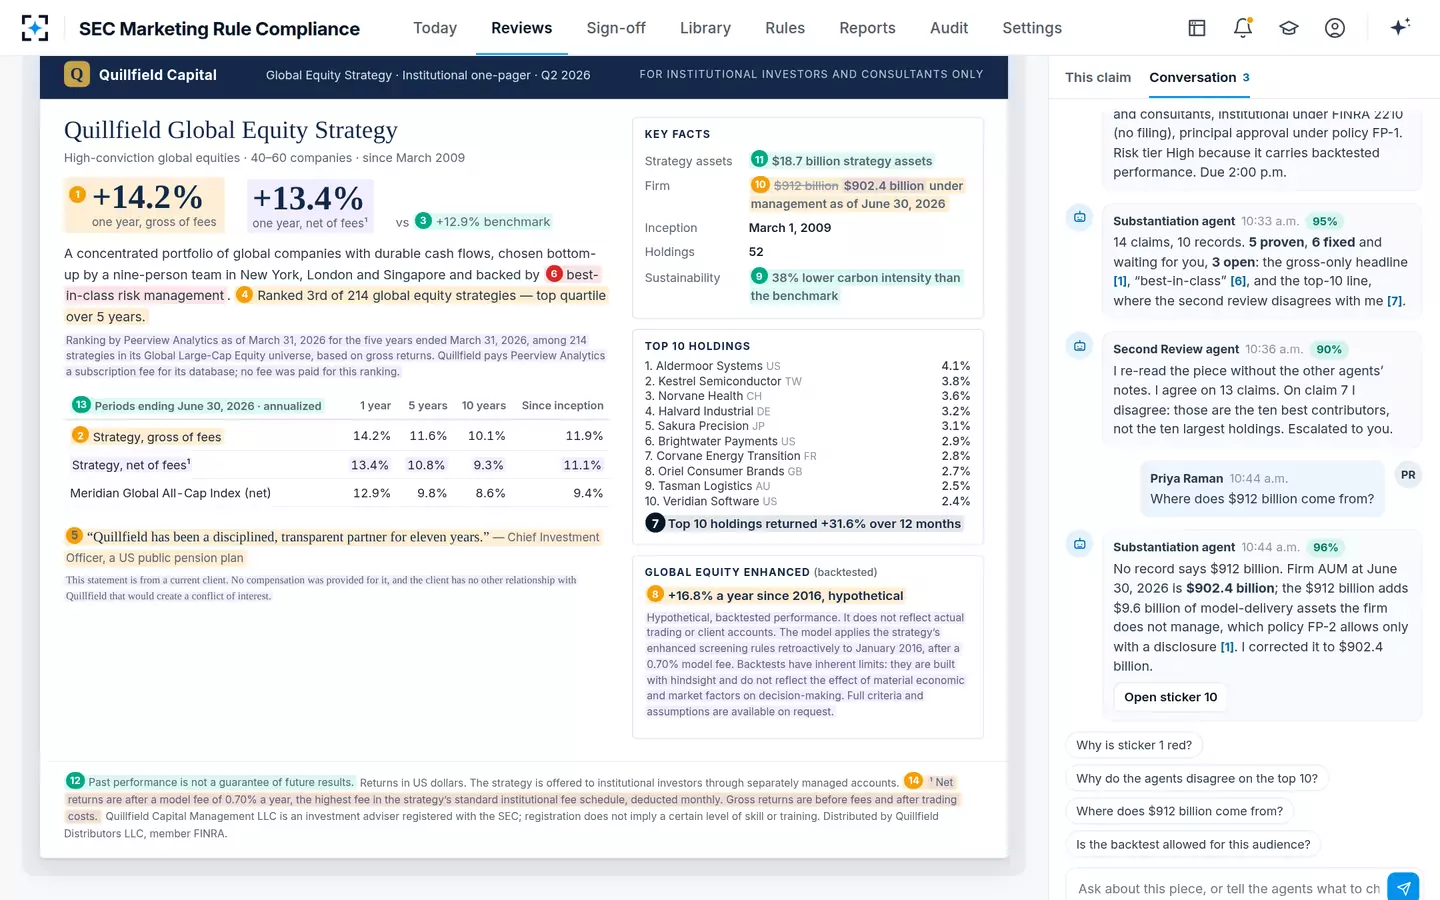This screenshot has width=1440, height=900.
Task: Select red sticker 6 on best-in-class
Action: 554,274
